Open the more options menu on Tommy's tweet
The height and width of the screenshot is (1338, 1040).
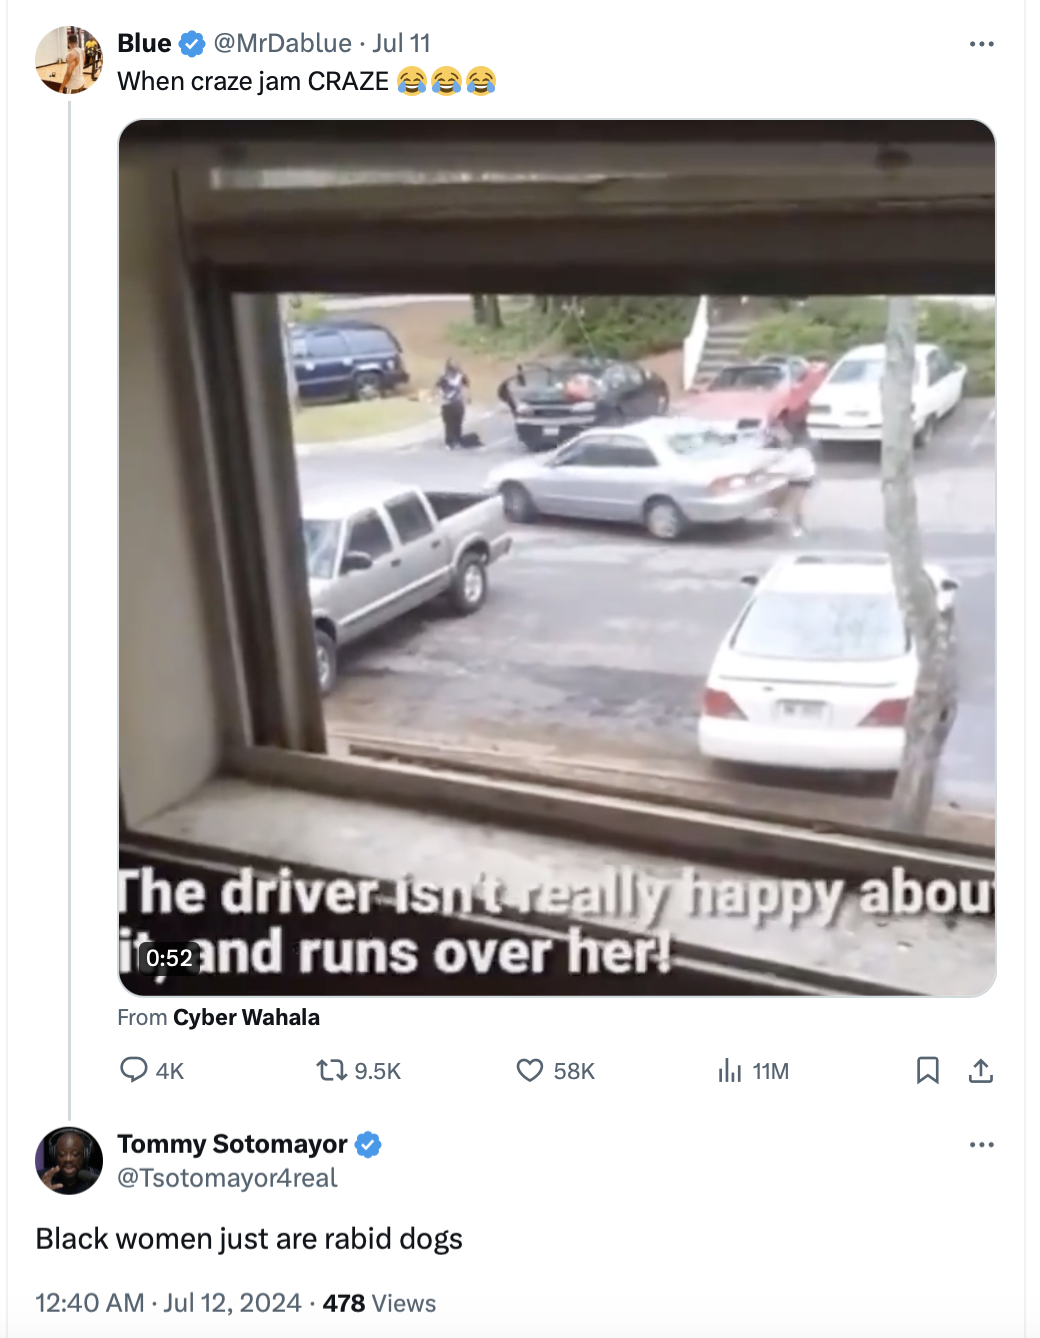[x=981, y=1144]
